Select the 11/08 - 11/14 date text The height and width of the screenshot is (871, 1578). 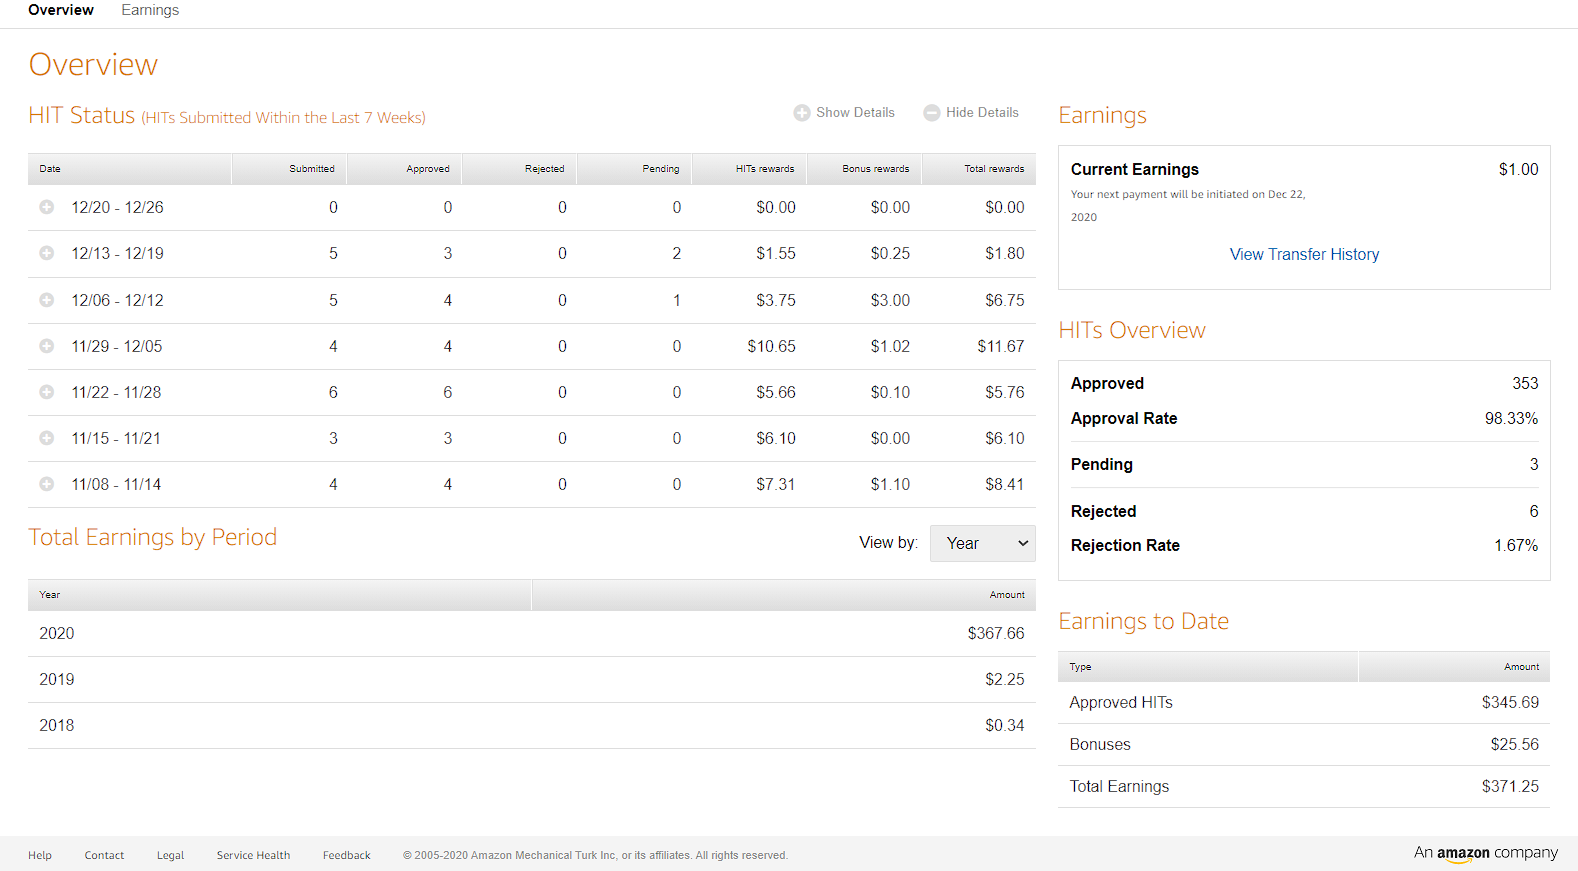coord(116,484)
